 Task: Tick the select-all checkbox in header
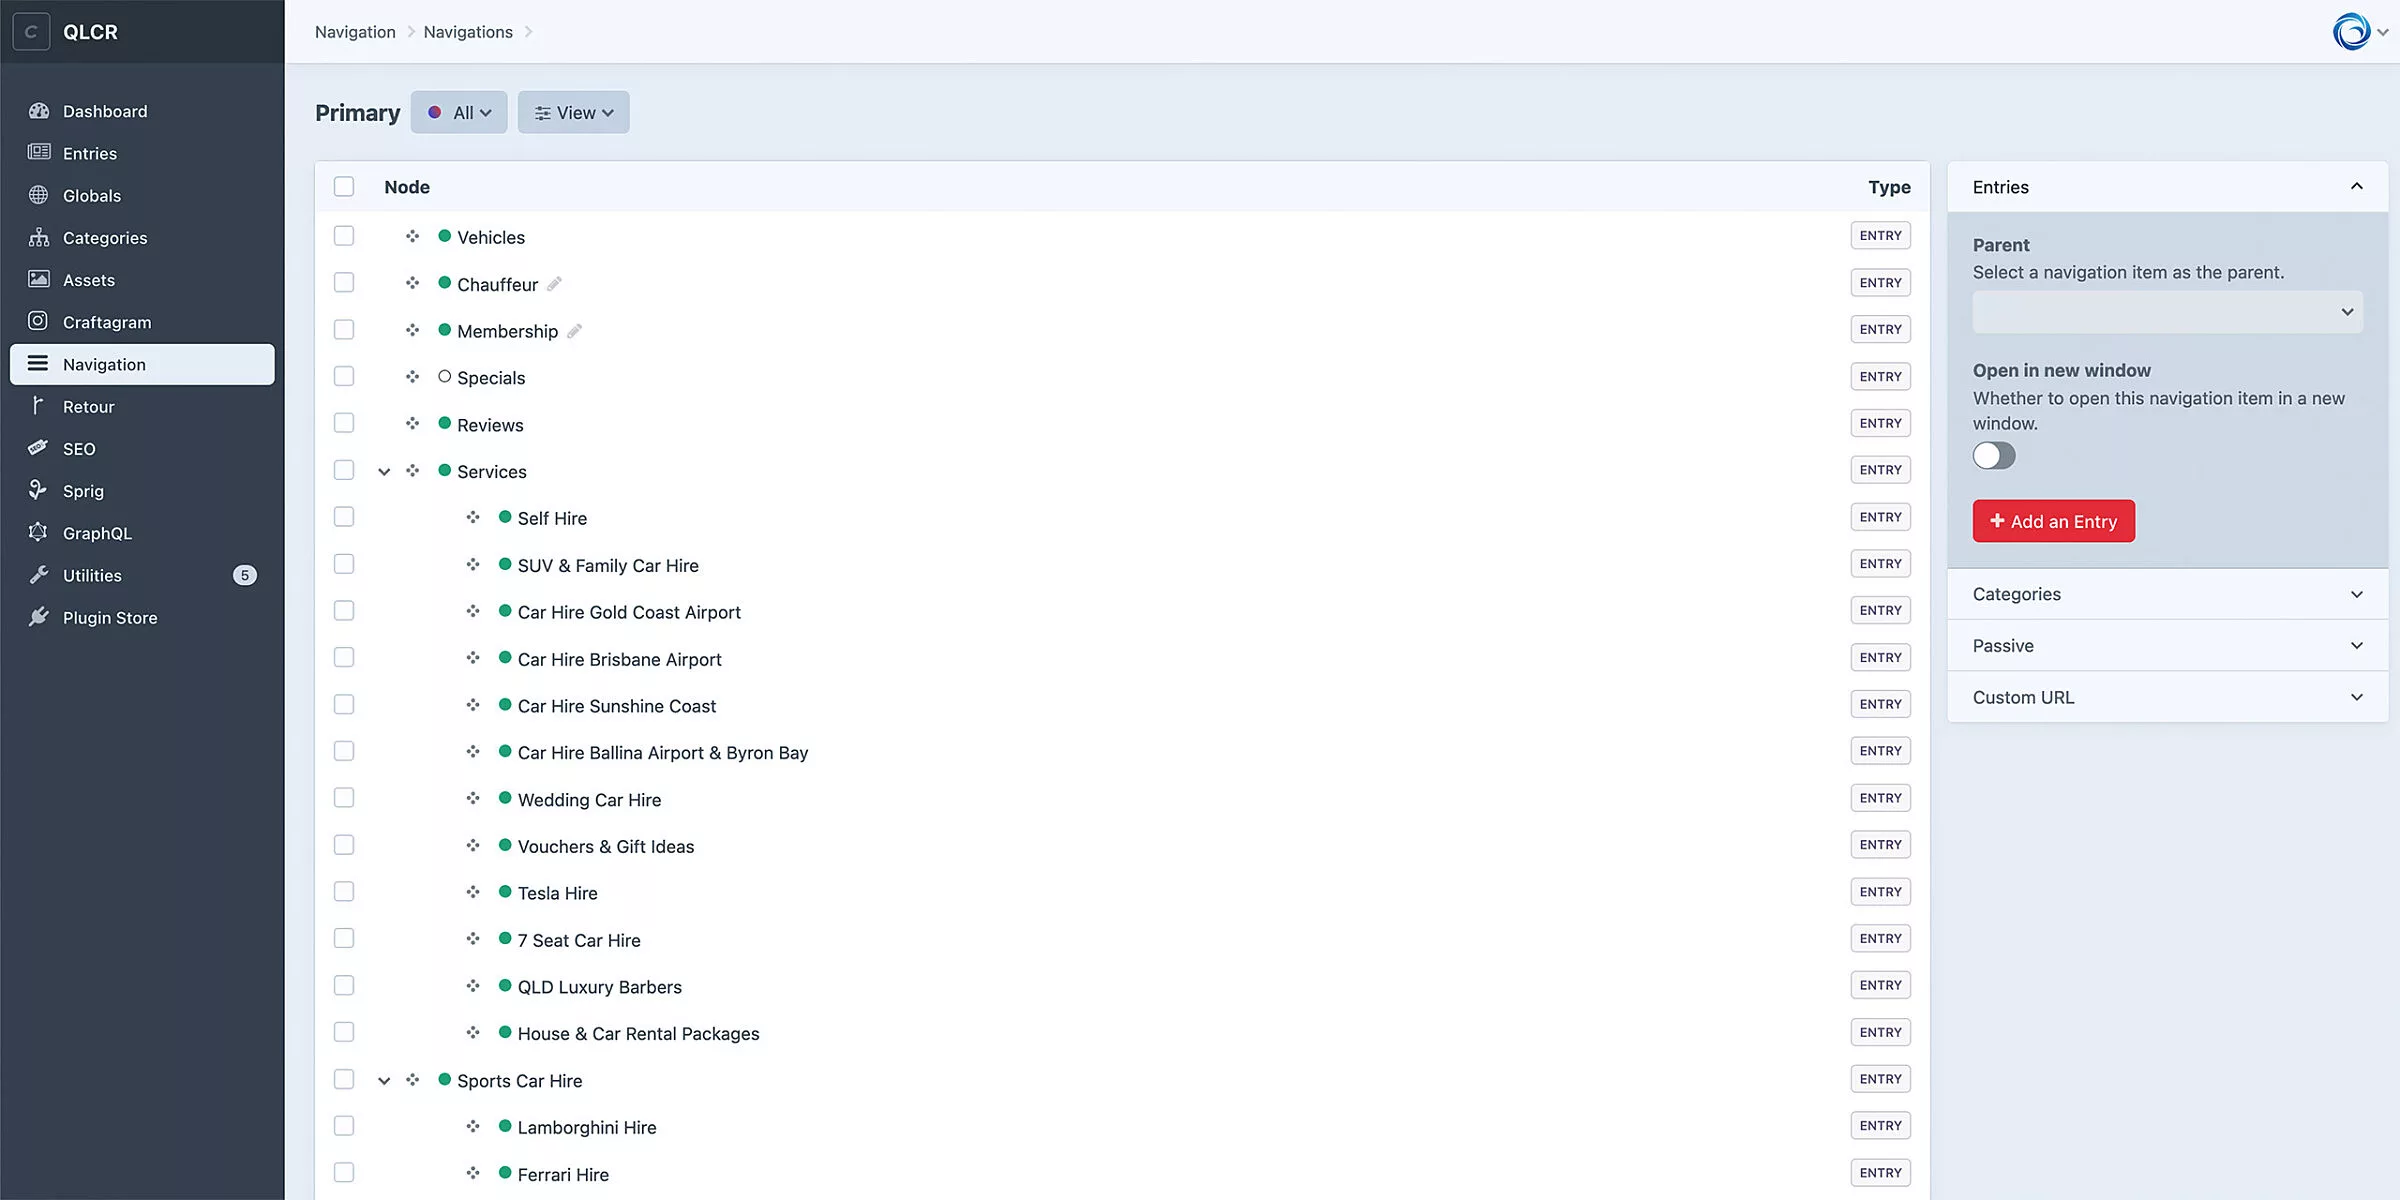click(344, 186)
